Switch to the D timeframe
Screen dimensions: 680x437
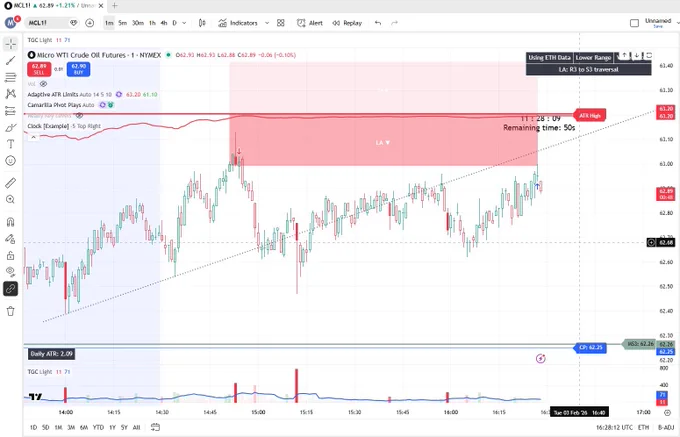coord(174,23)
